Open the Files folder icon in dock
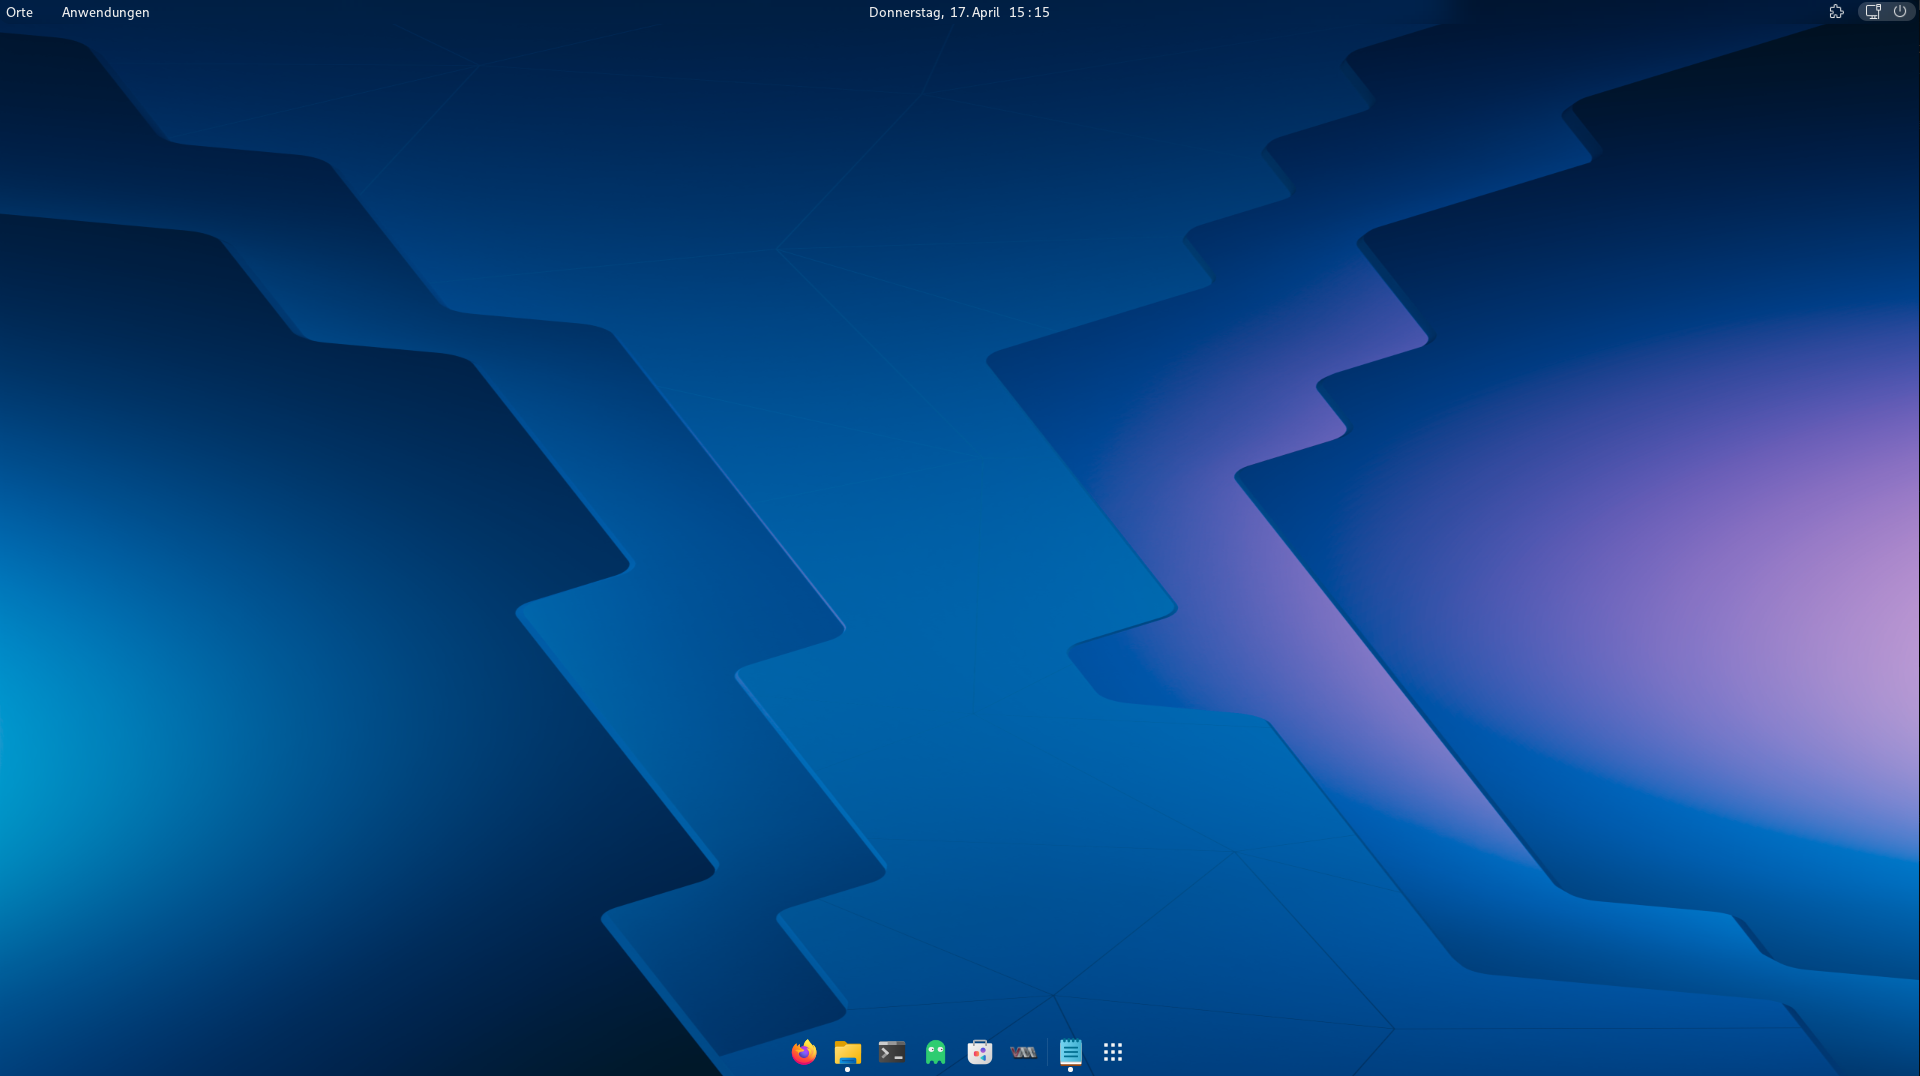Image resolution: width=1920 pixels, height=1076 pixels. pyautogui.click(x=848, y=1052)
